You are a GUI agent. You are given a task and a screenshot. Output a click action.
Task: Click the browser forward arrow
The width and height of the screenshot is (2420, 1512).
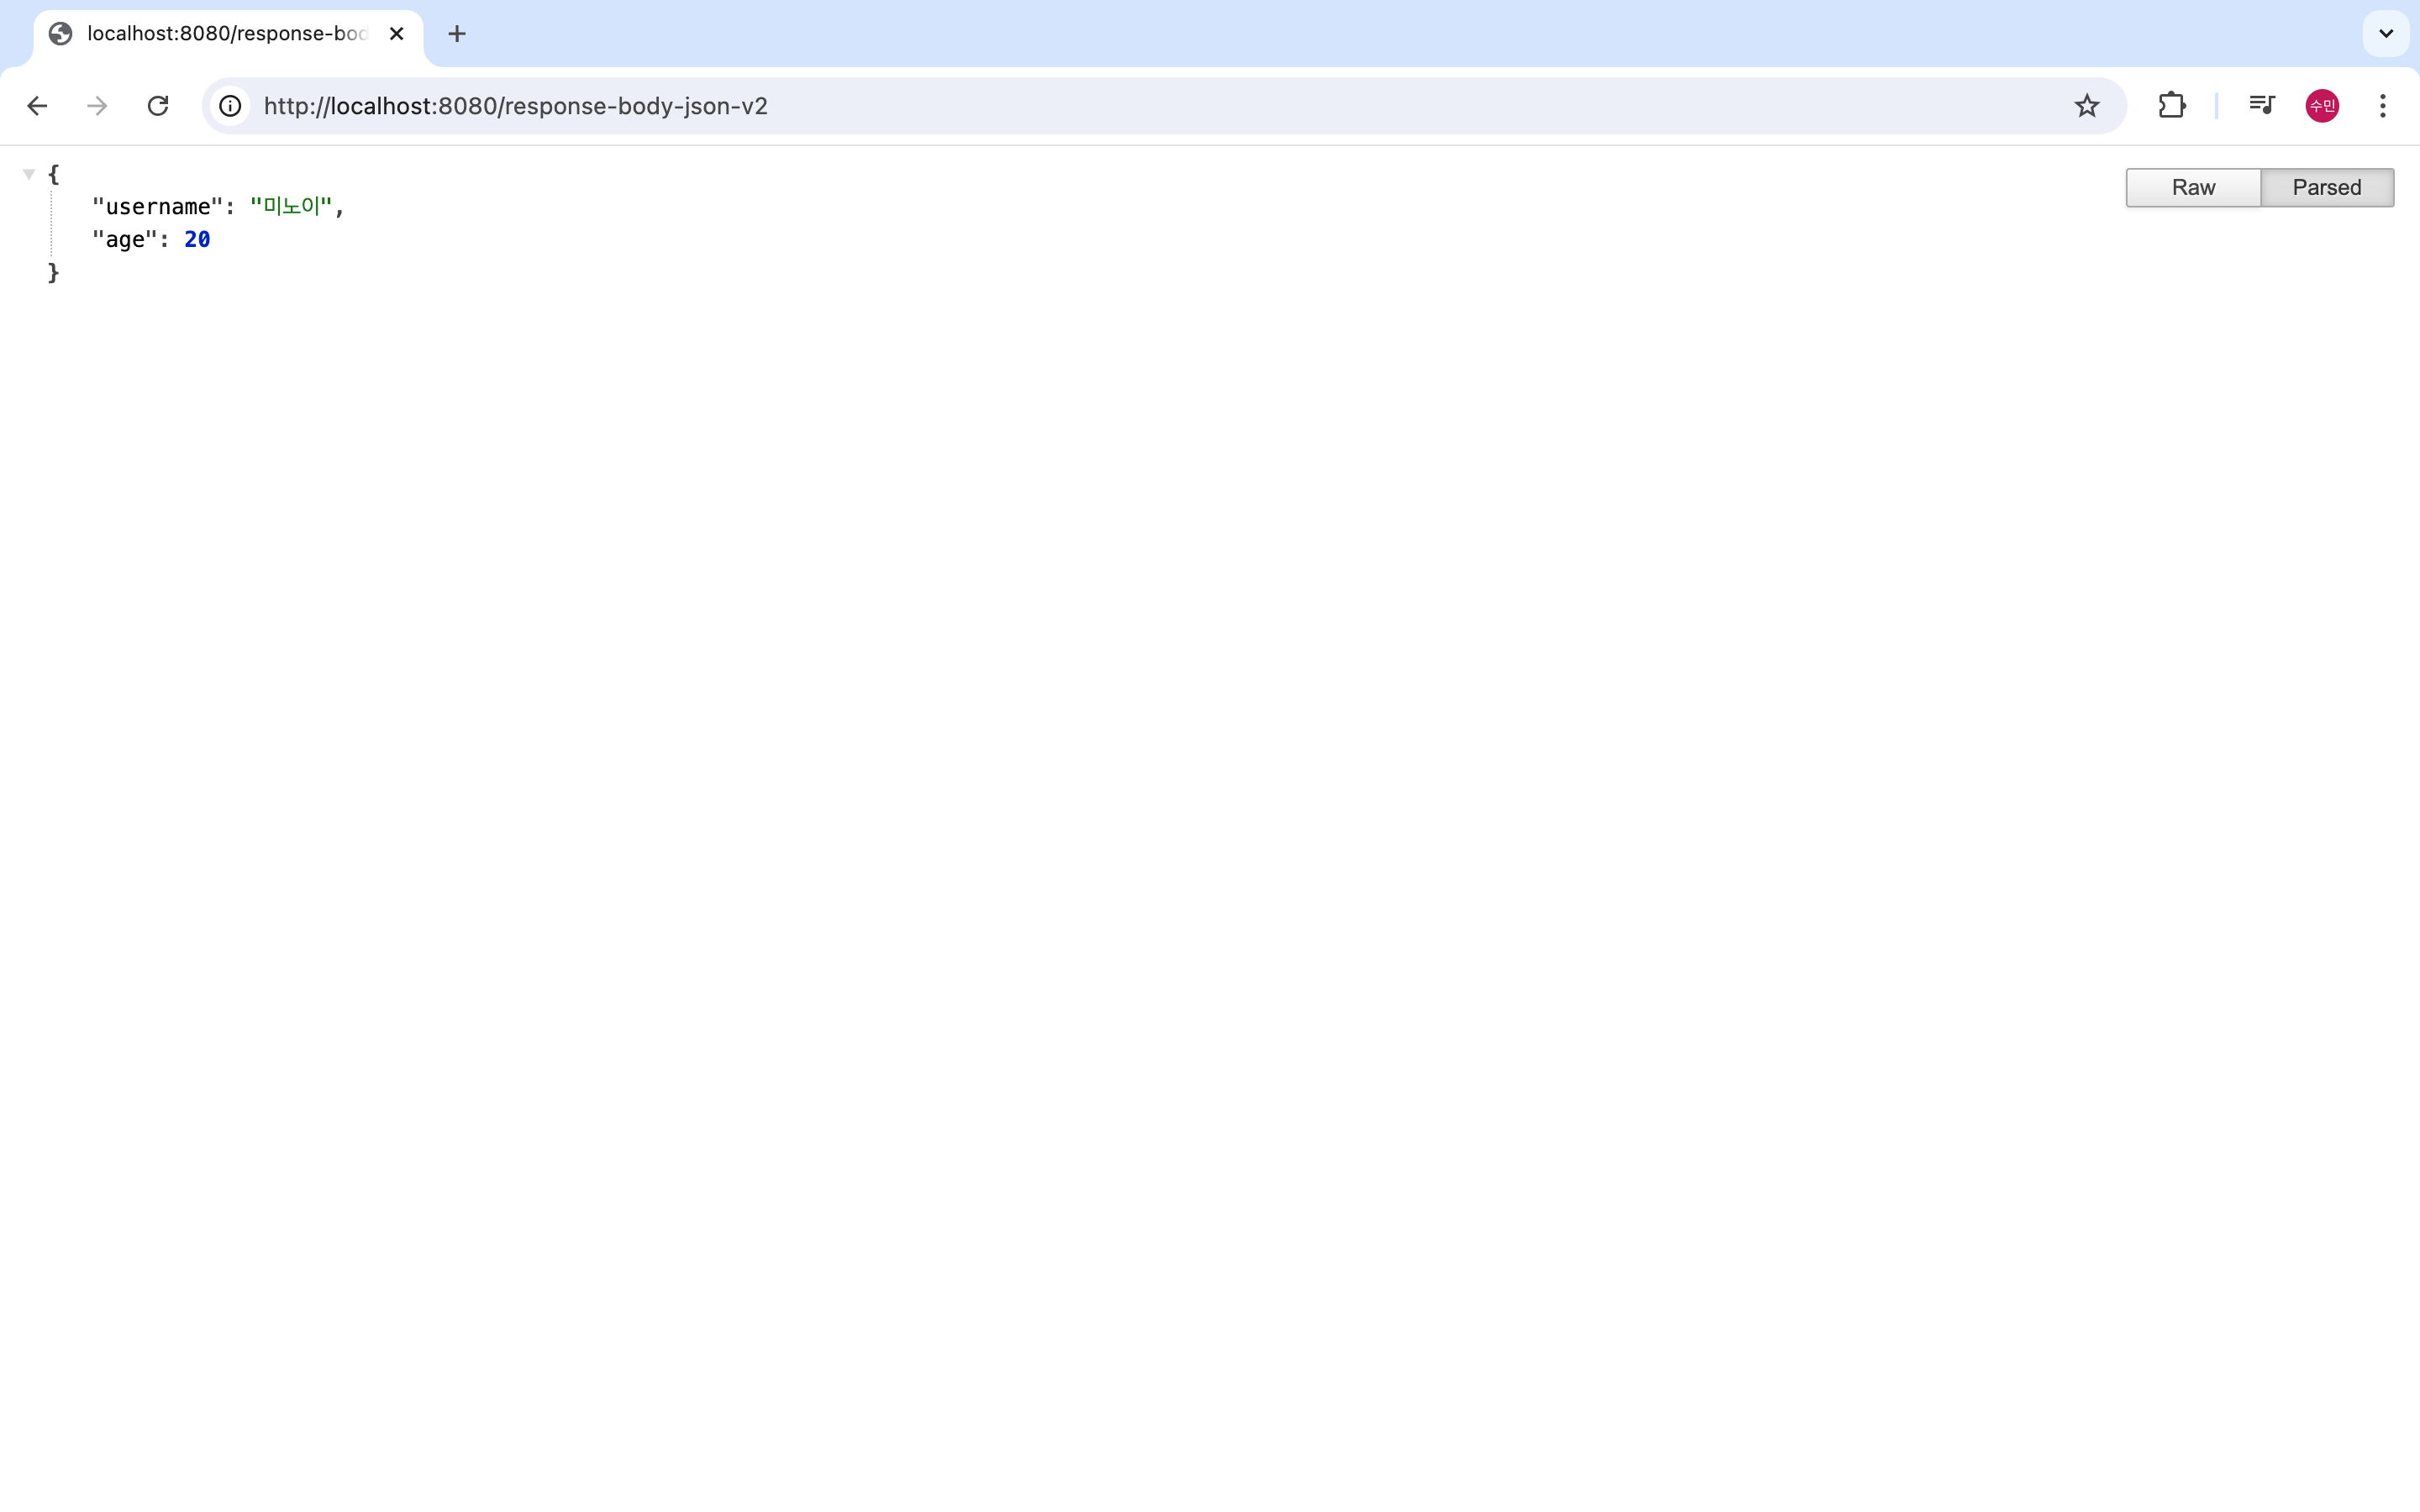tap(97, 106)
